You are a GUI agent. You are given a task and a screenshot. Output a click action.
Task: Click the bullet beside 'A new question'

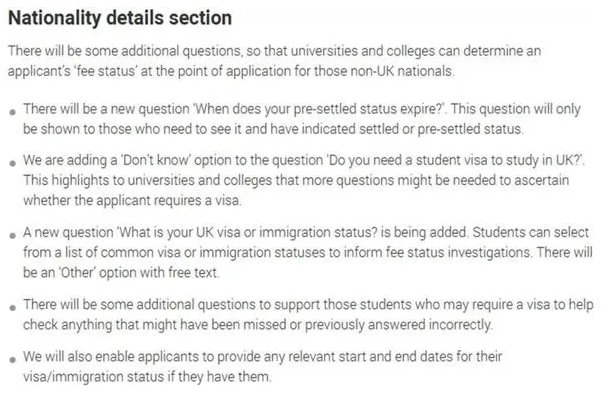click(x=13, y=235)
